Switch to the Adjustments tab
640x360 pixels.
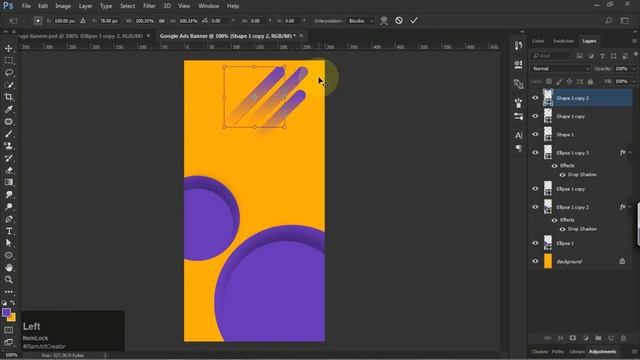tap(602, 351)
